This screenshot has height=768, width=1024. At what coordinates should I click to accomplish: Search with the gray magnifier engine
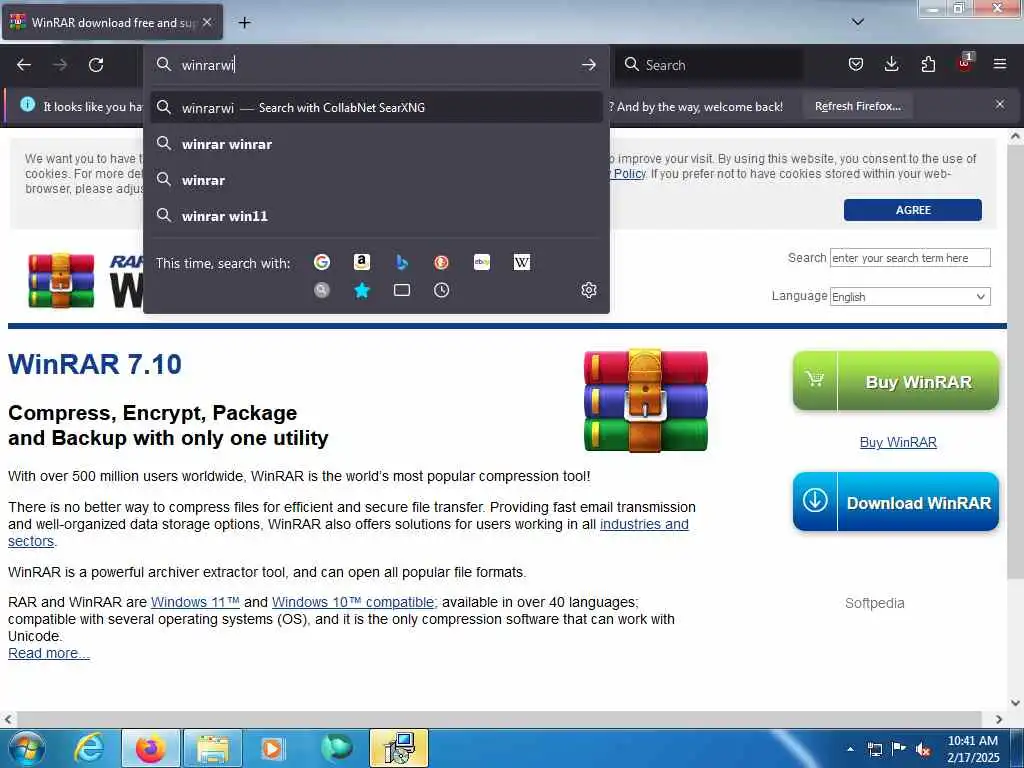[321, 290]
